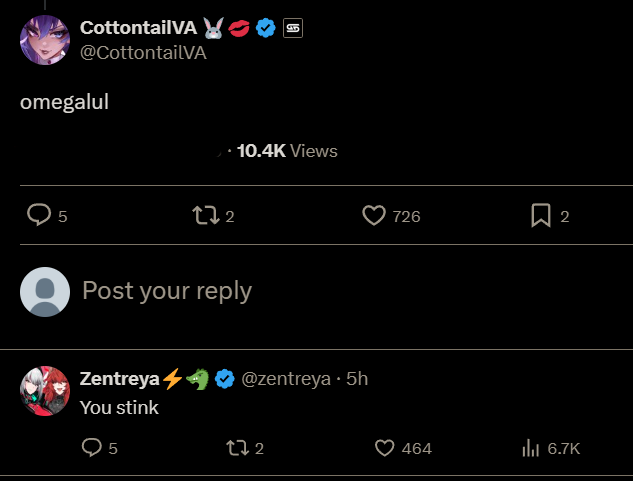
Task: Click CottontailVA's verified checkmark badge
Action: tap(265, 28)
